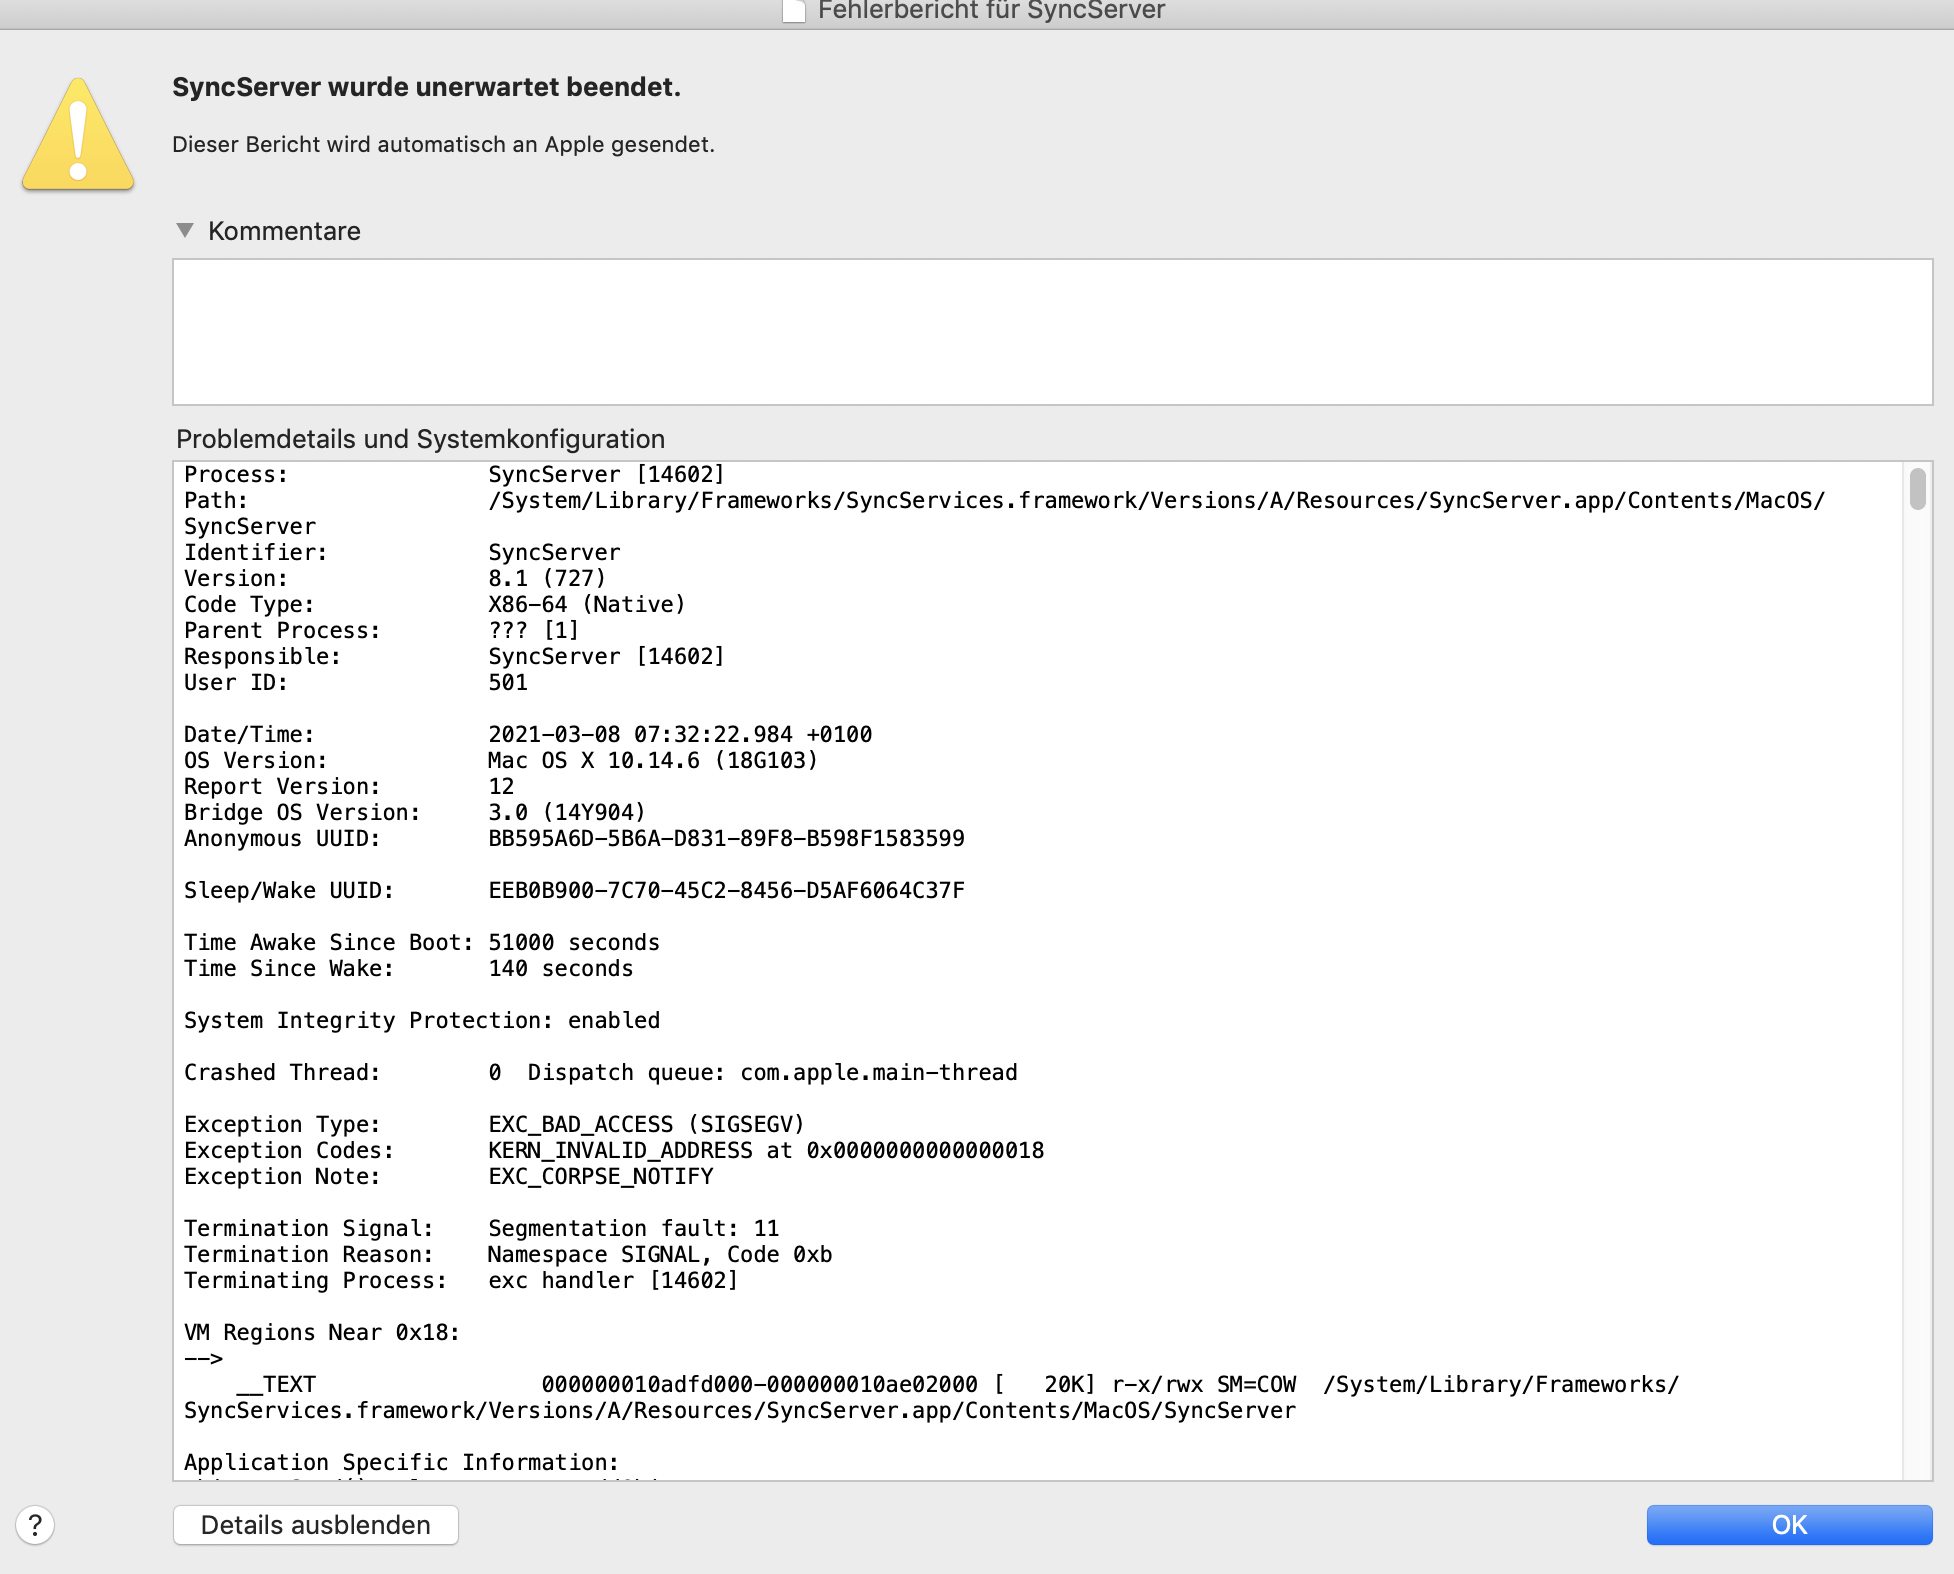The width and height of the screenshot is (1954, 1574).
Task: Click the Termination Signal Segmentation fault line
Action: coord(632,1228)
